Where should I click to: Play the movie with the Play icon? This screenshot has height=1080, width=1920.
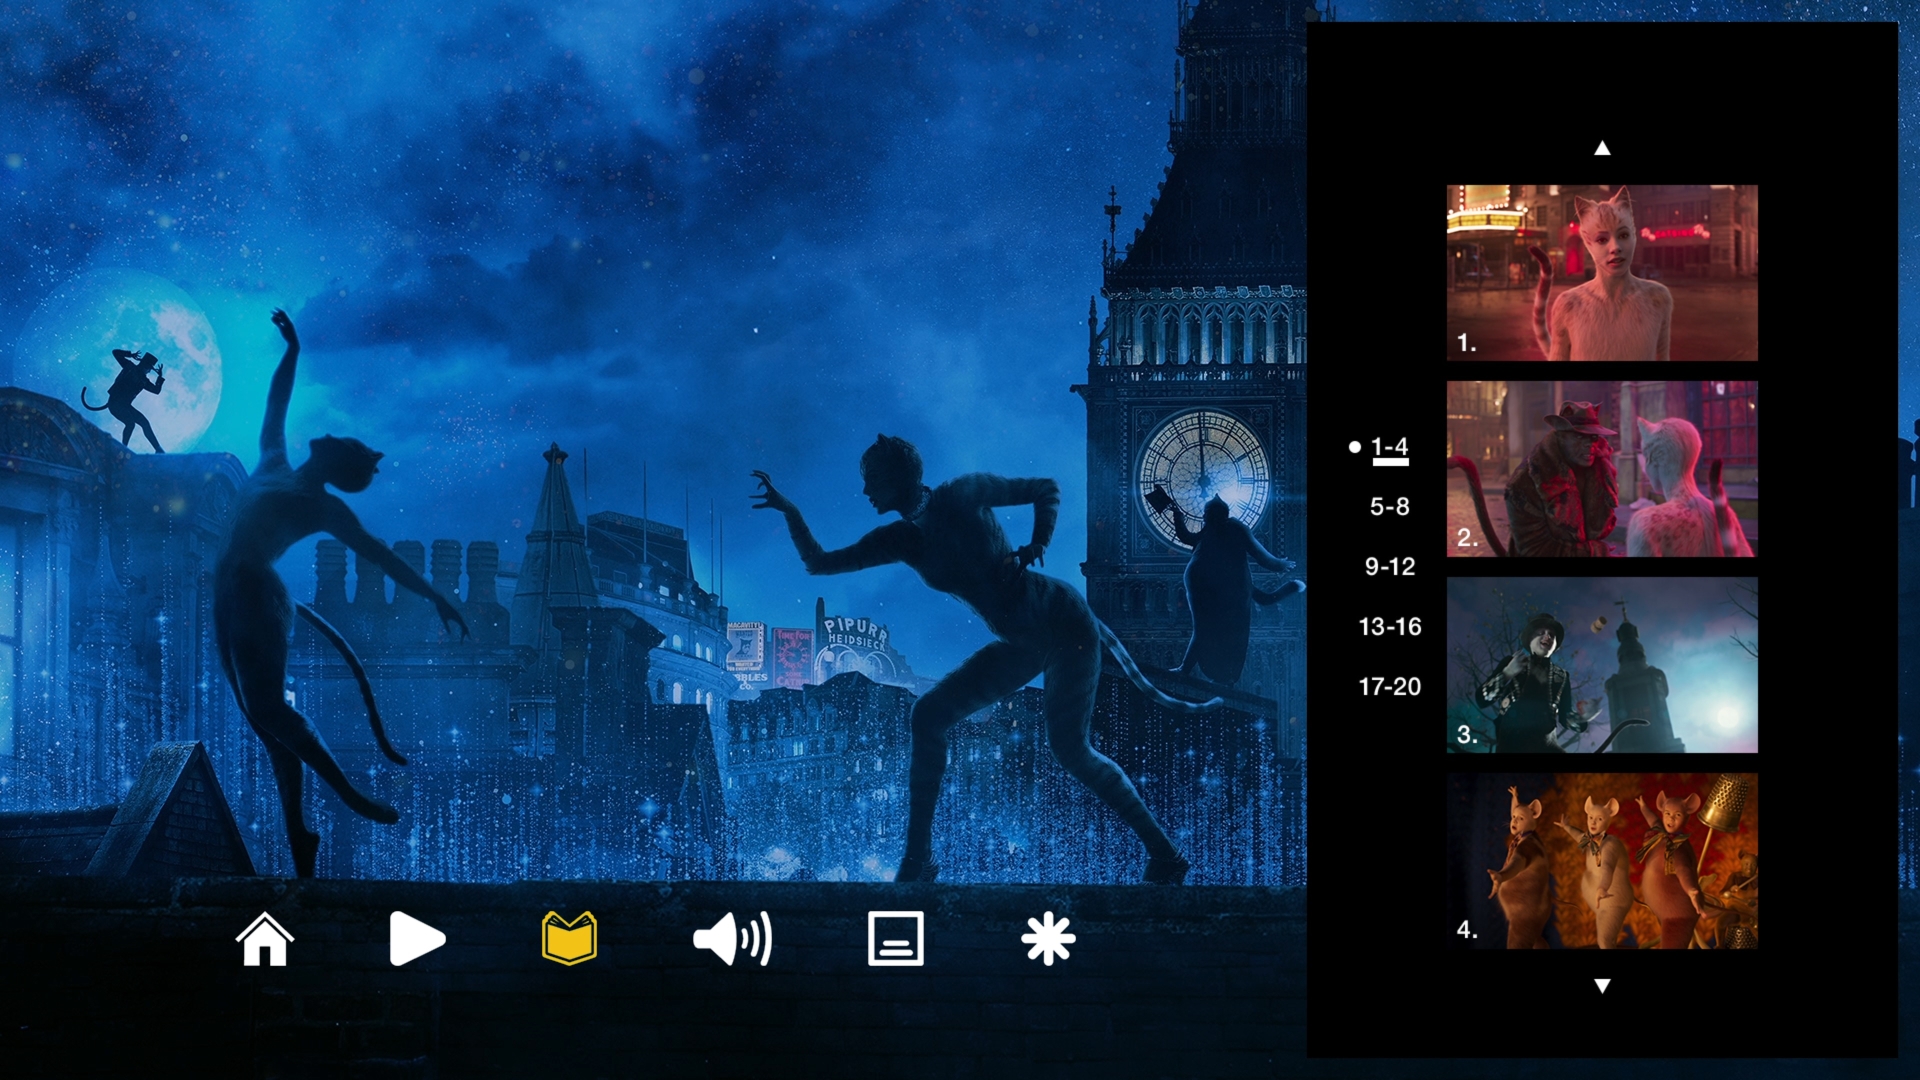pos(417,939)
